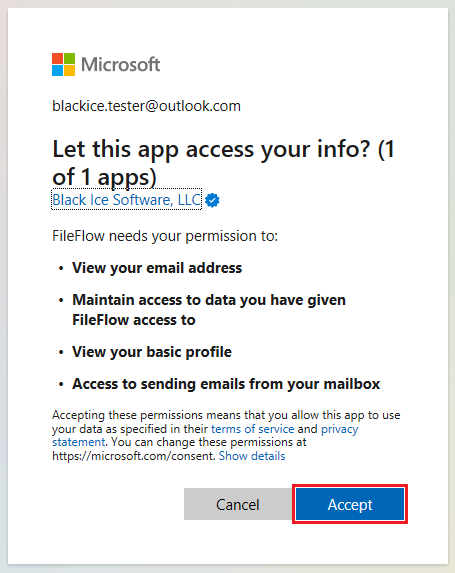The image size is (455, 573).
Task: Click the red square in Microsoft logo
Action: [57, 58]
